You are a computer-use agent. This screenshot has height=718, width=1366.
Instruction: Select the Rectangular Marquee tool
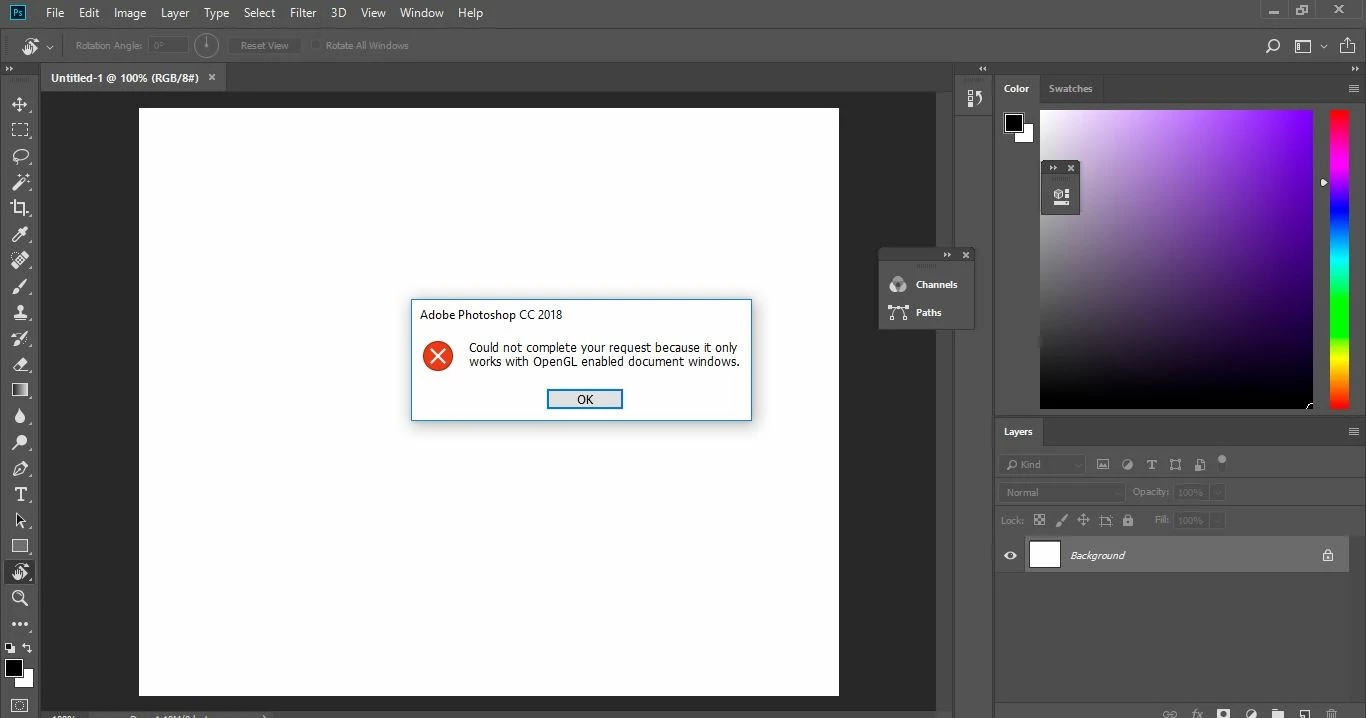(20, 130)
